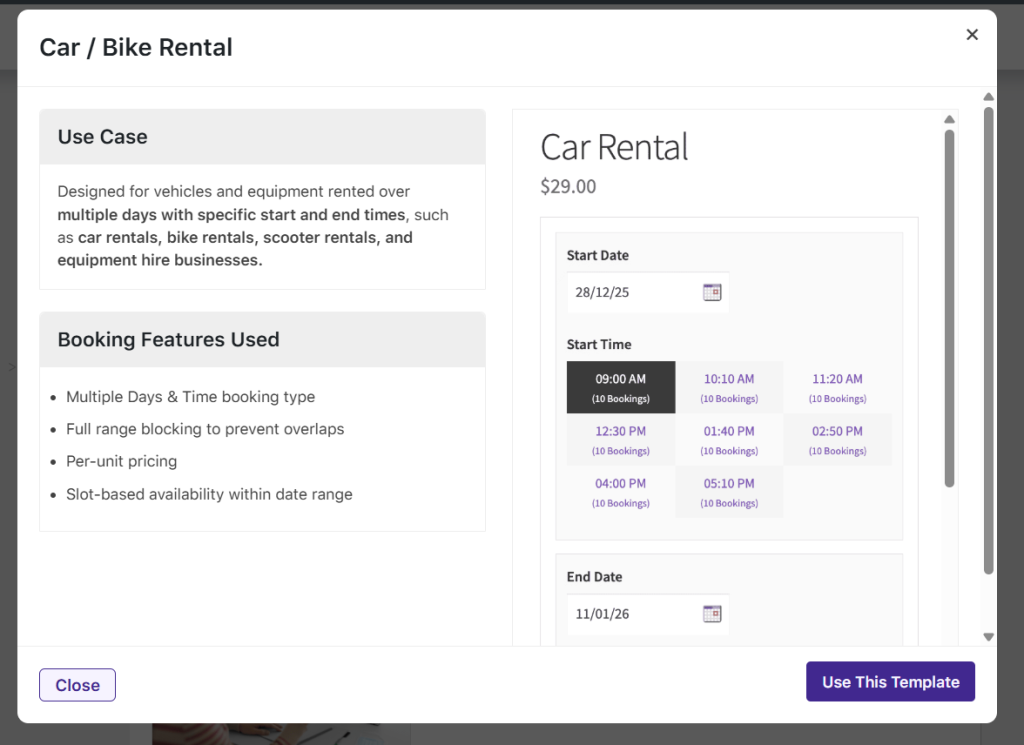Open the Start Date calendar picker
This screenshot has height=745, width=1024.
712,292
